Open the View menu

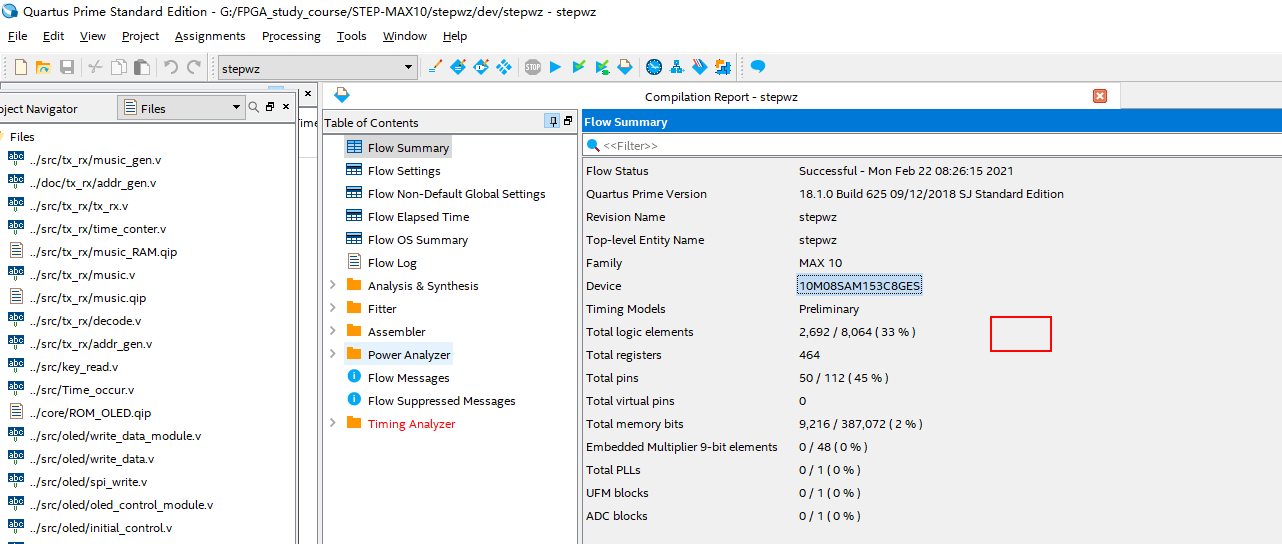93,36
